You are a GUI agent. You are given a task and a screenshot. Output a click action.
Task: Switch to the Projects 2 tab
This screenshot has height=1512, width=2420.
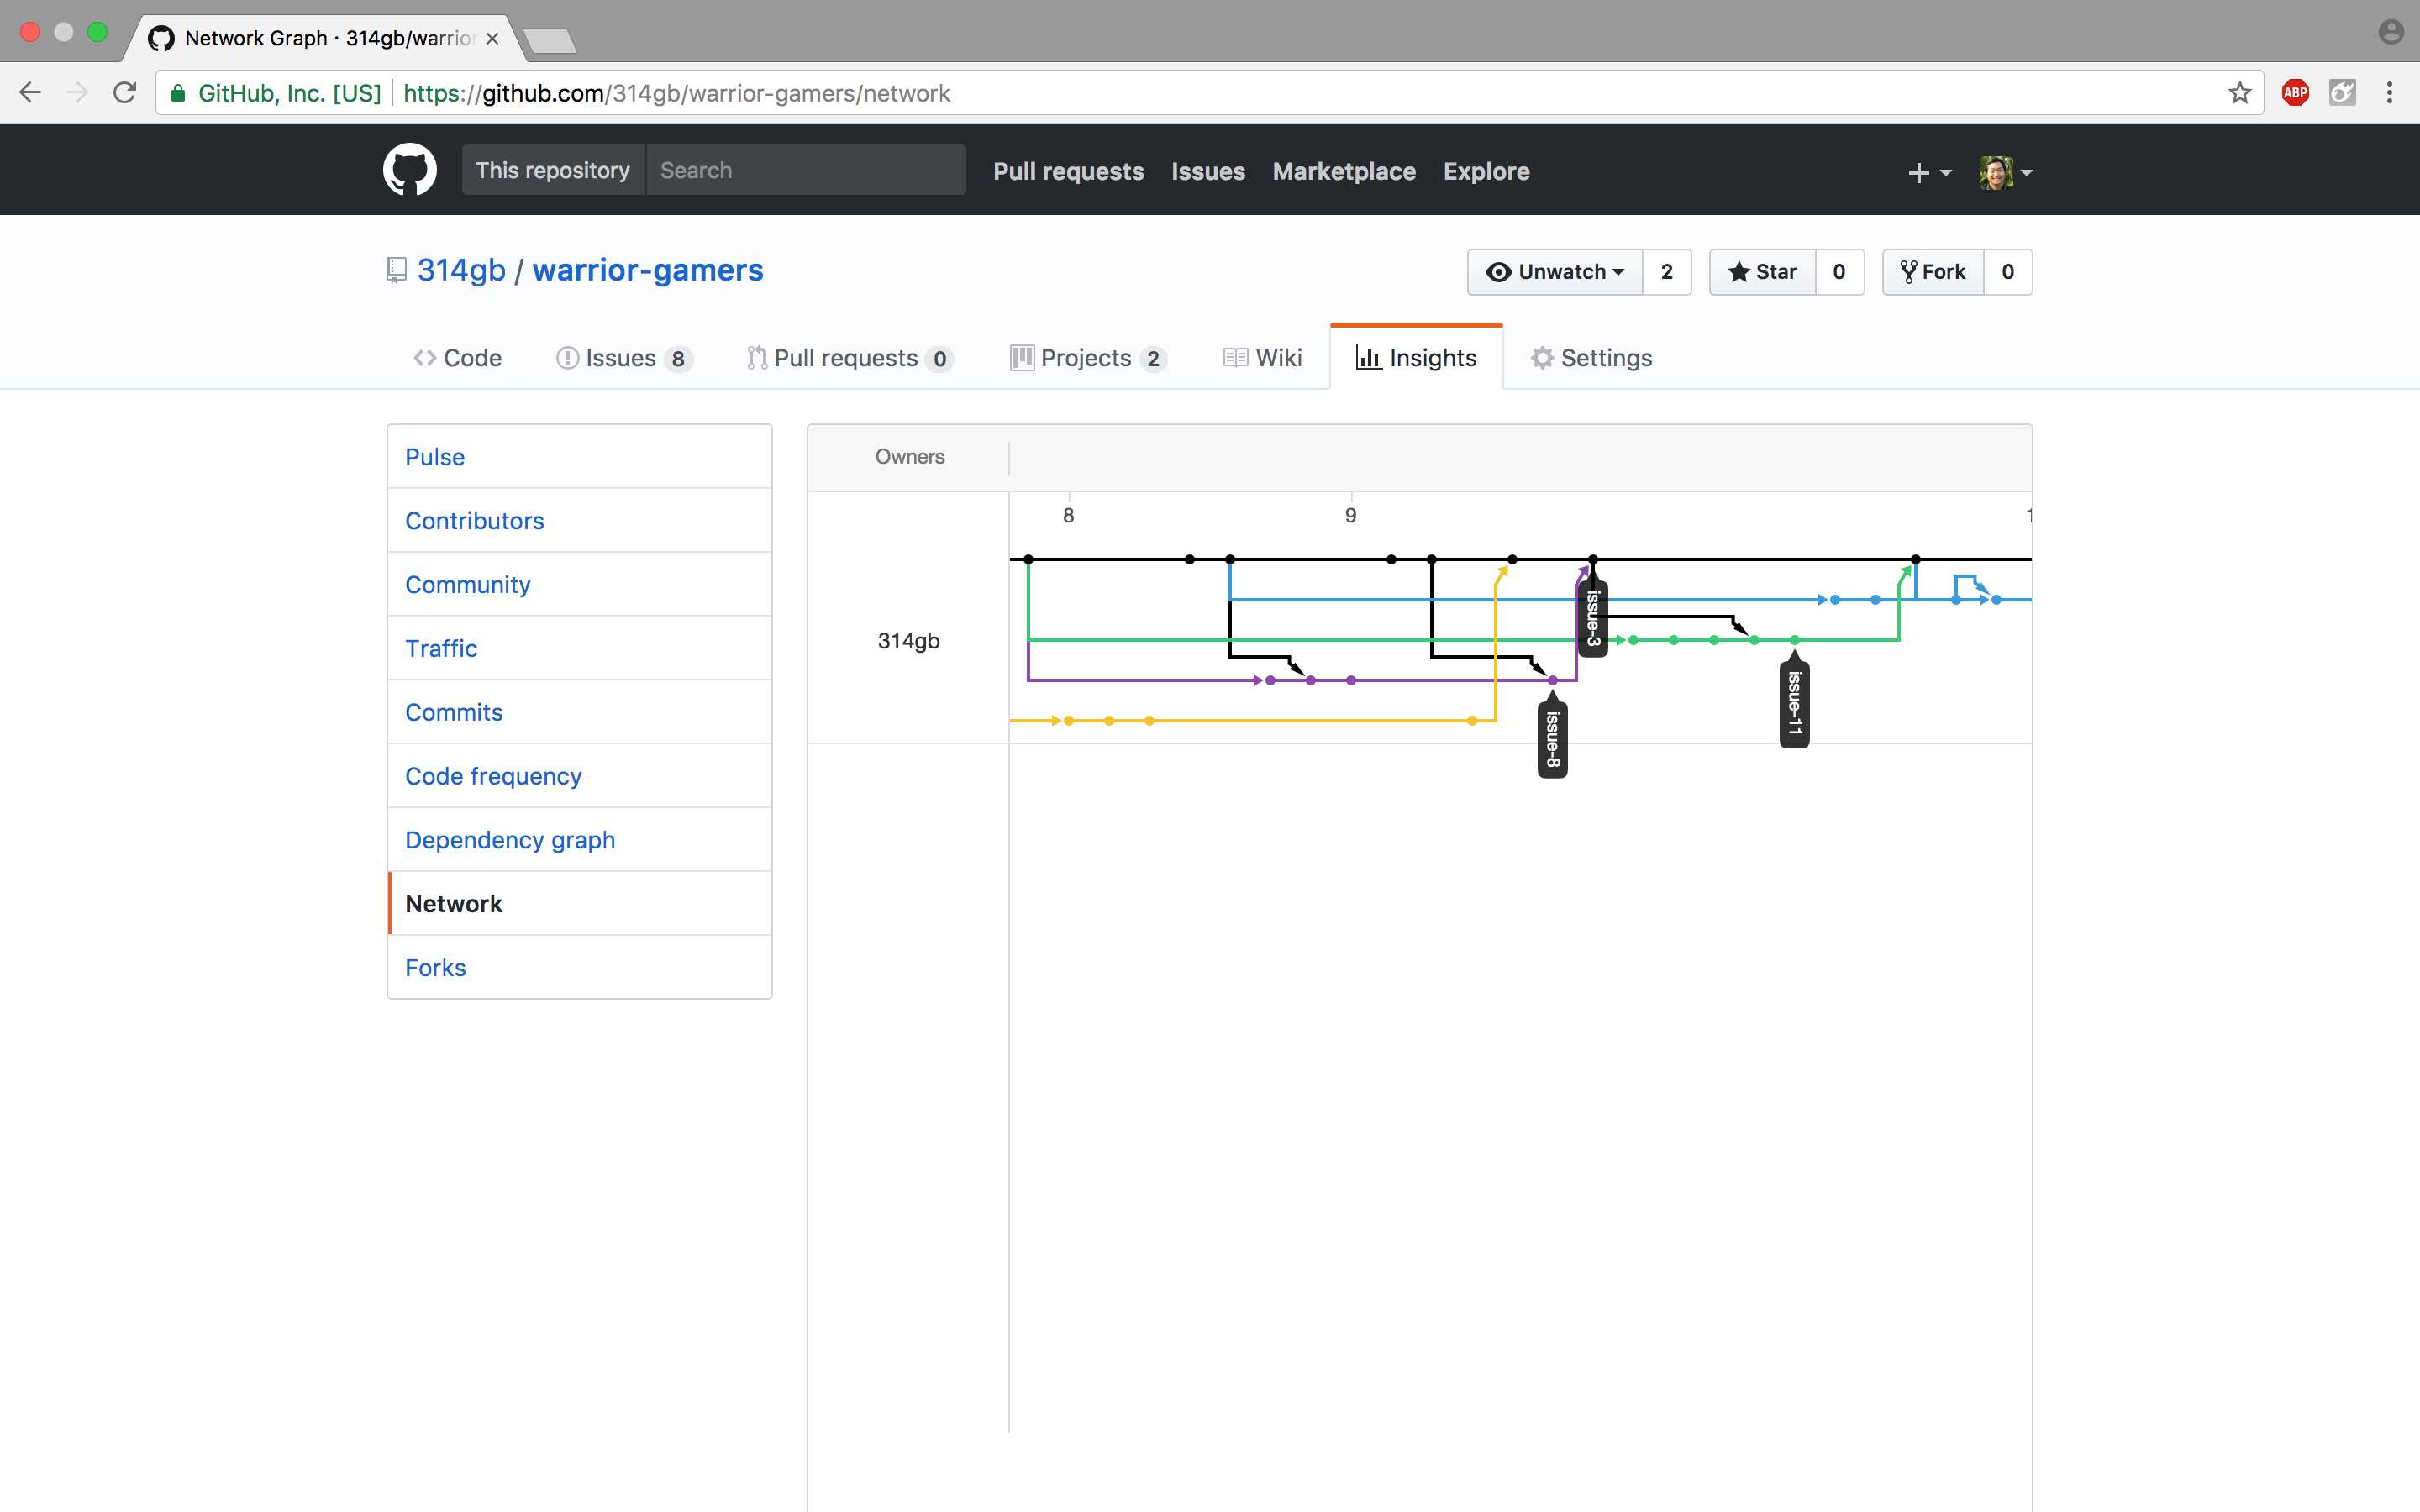(1088, 358)
